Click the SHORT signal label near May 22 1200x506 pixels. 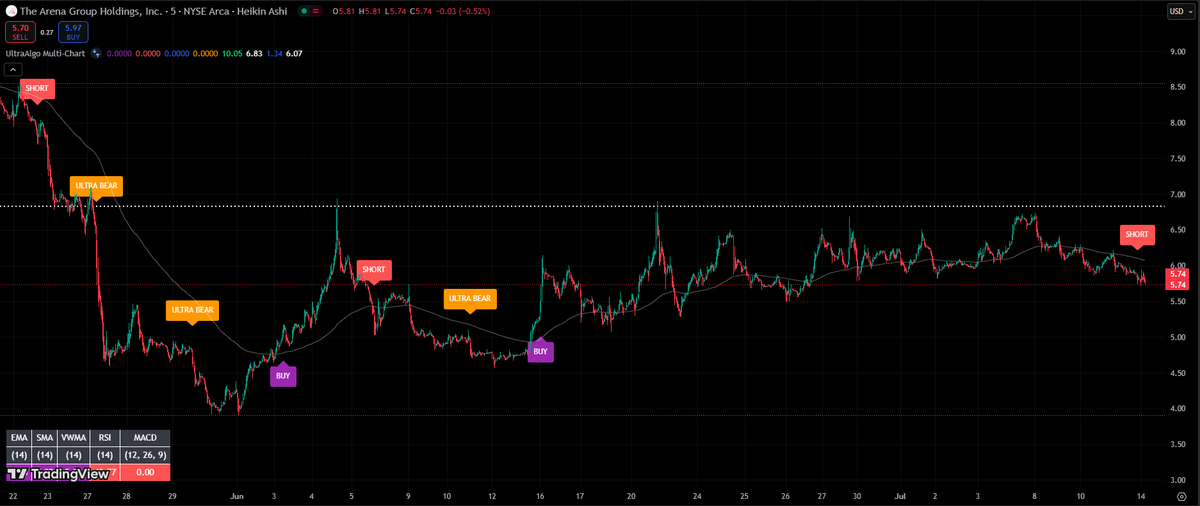(x=37, y=88)
